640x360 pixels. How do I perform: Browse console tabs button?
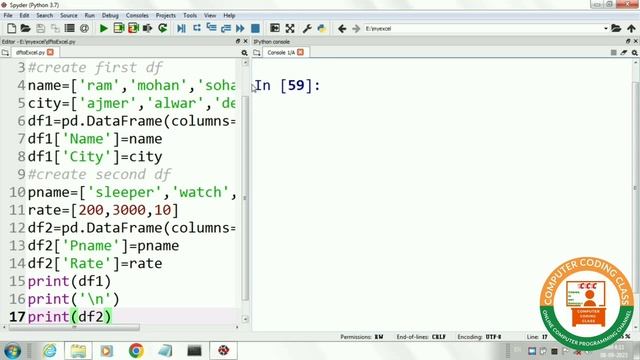click(x=257, y=53)
